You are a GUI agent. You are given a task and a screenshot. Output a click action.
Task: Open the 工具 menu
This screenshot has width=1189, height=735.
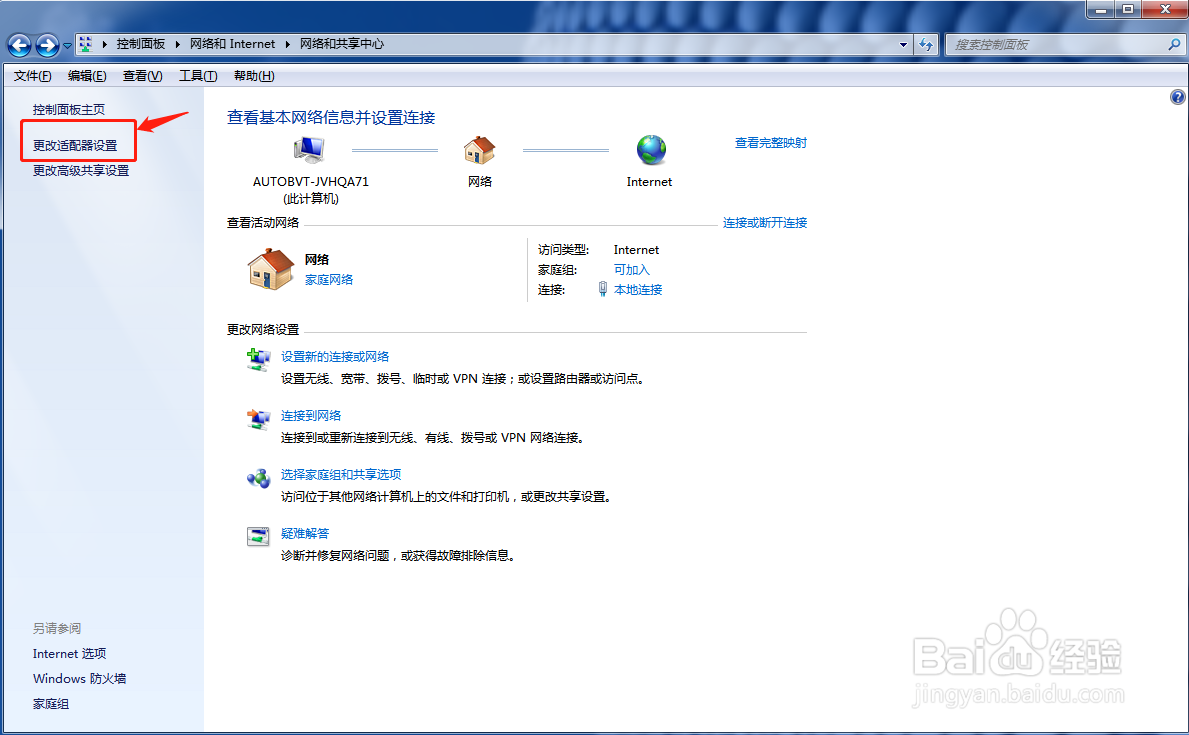[196, 75]
